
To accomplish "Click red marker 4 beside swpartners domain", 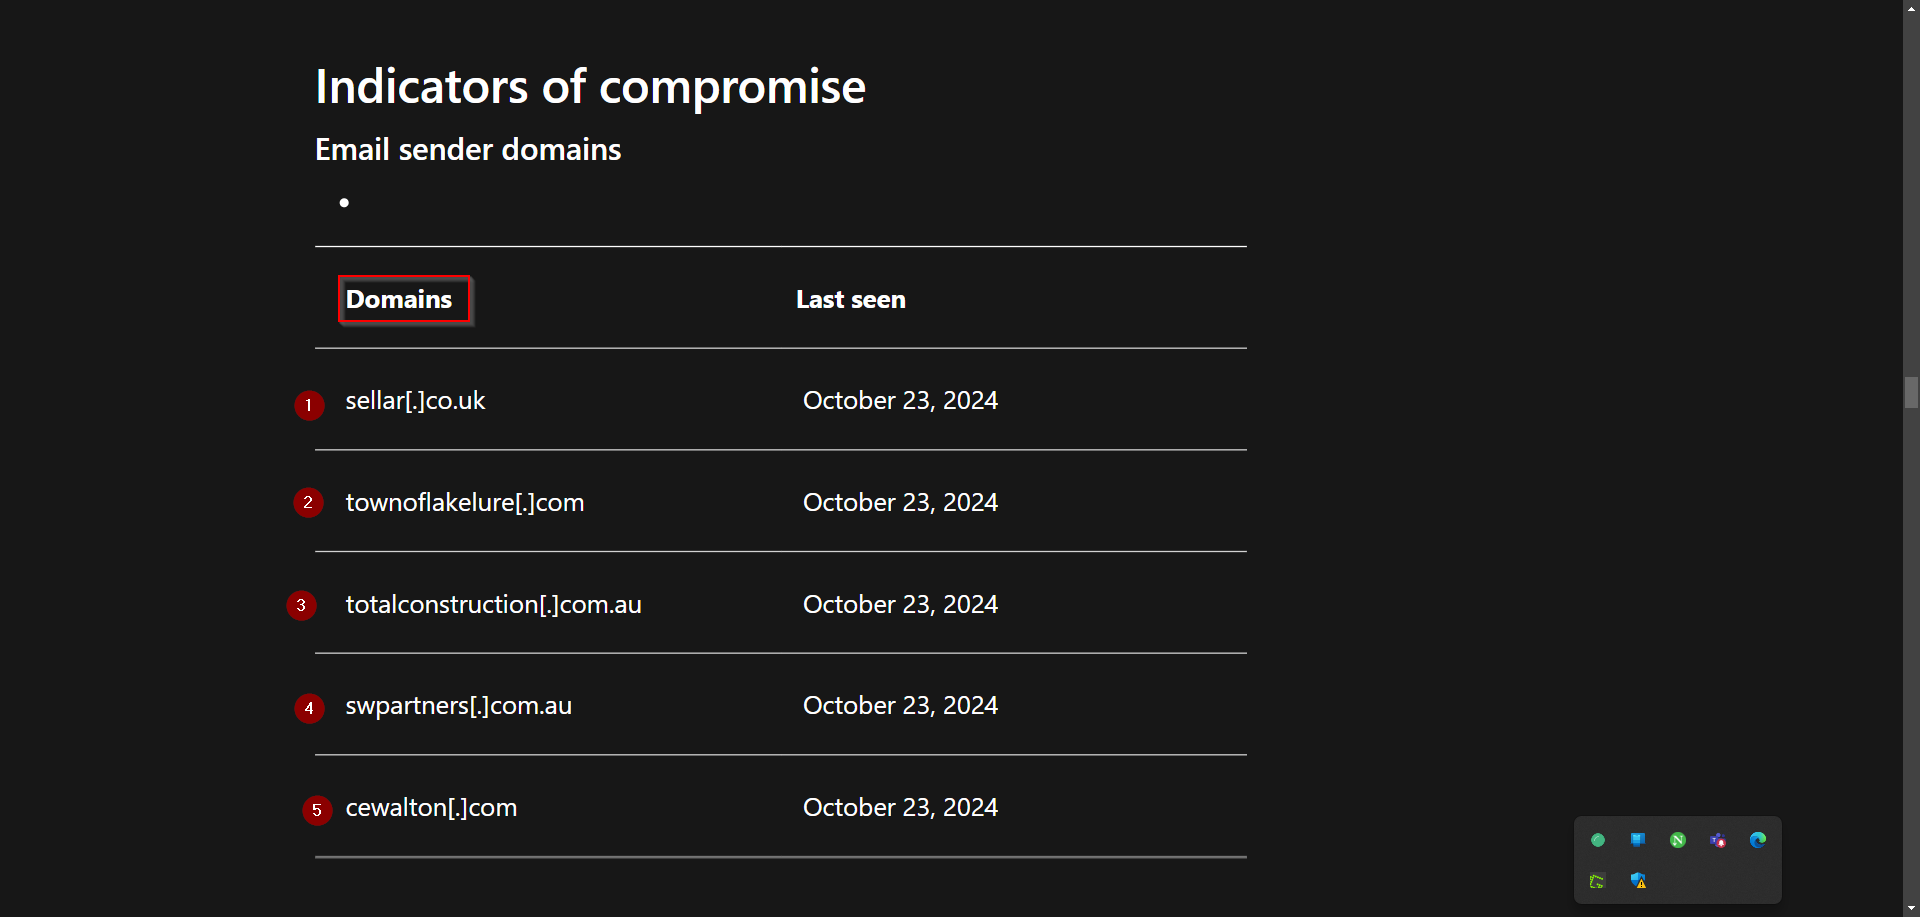I will tap(309, 708).
